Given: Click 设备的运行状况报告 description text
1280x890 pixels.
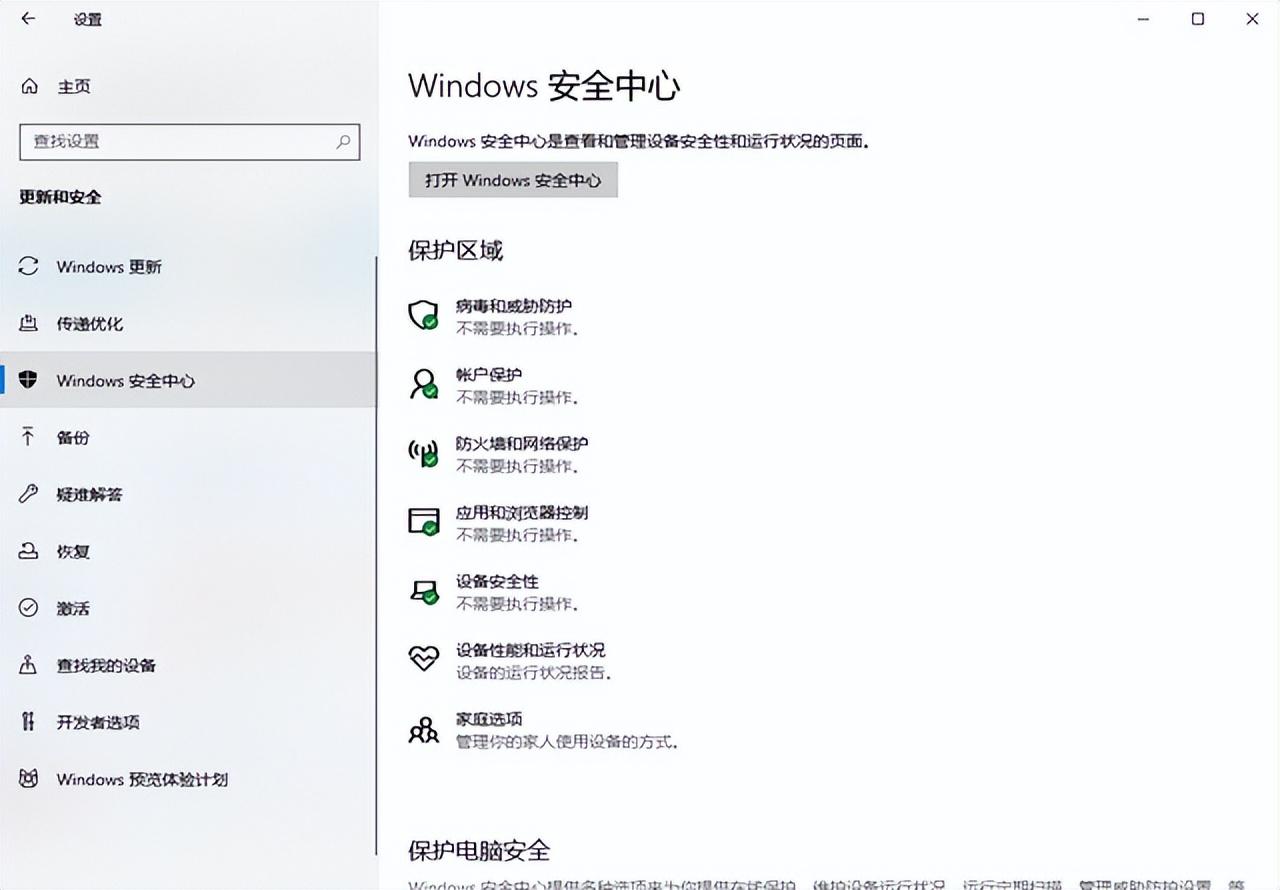Looking at the screenshot, I should 533,674.
